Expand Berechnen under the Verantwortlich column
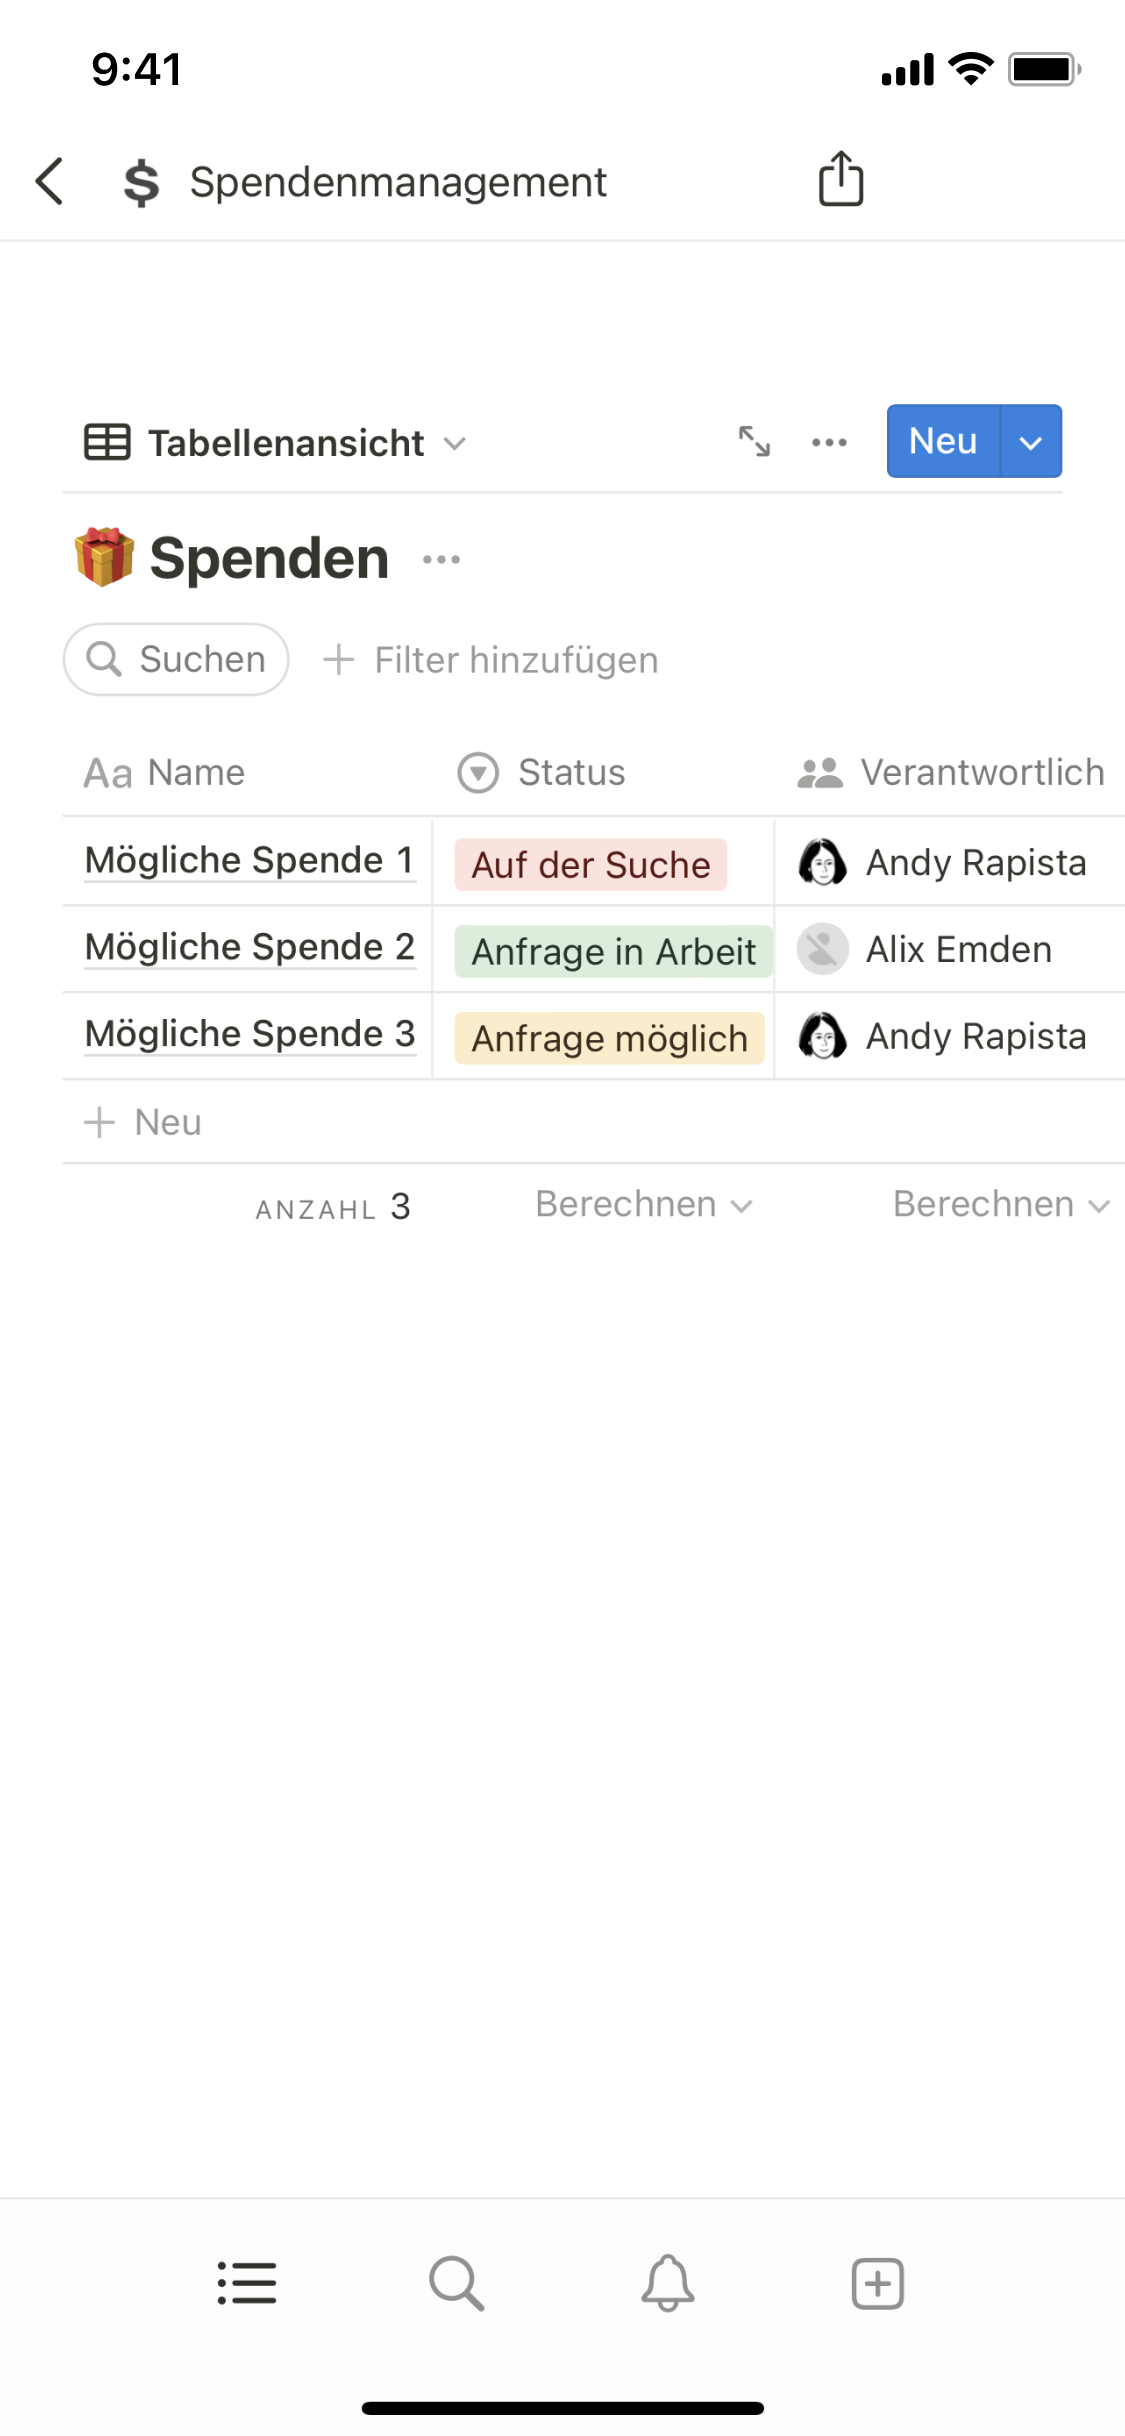This screenshot has width=1125, height=2436. pos(1000,1205)
